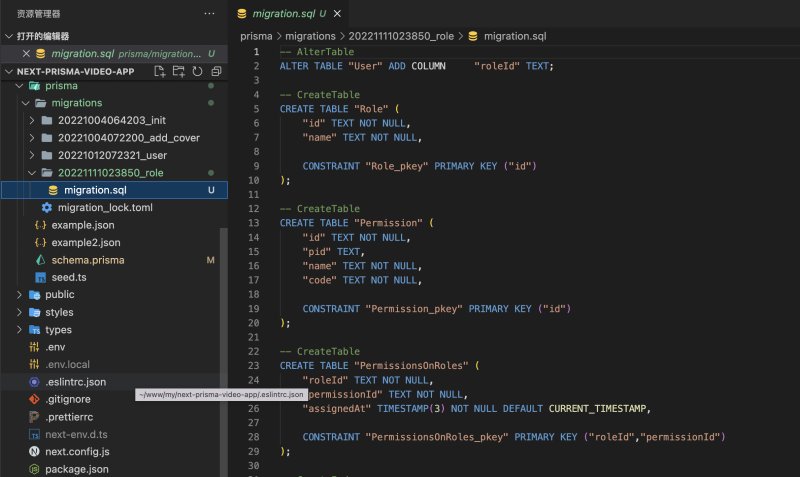This screenshot has height=477, width=800.
Task: Click migrations in the breadcrumb path
Action: [x=310, y=36]
